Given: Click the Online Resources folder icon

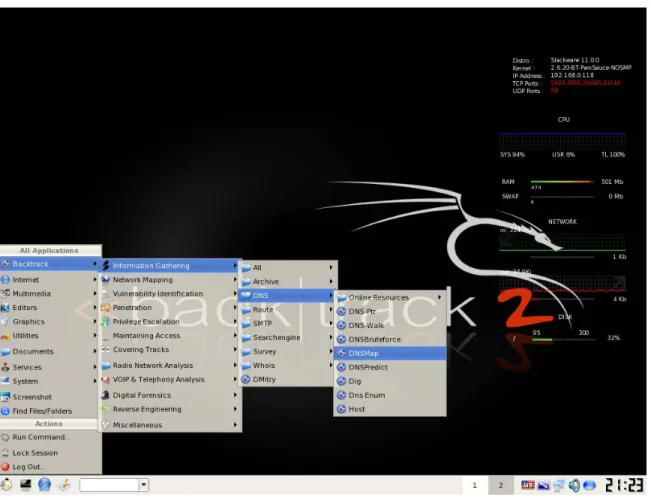Looking at the screenshot, I should 342,297.
